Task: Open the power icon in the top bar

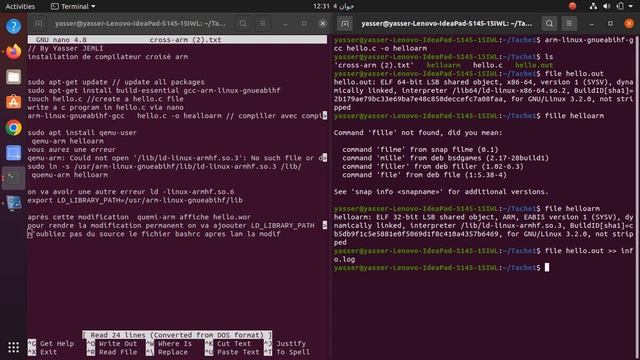Action: click(620, 6)
